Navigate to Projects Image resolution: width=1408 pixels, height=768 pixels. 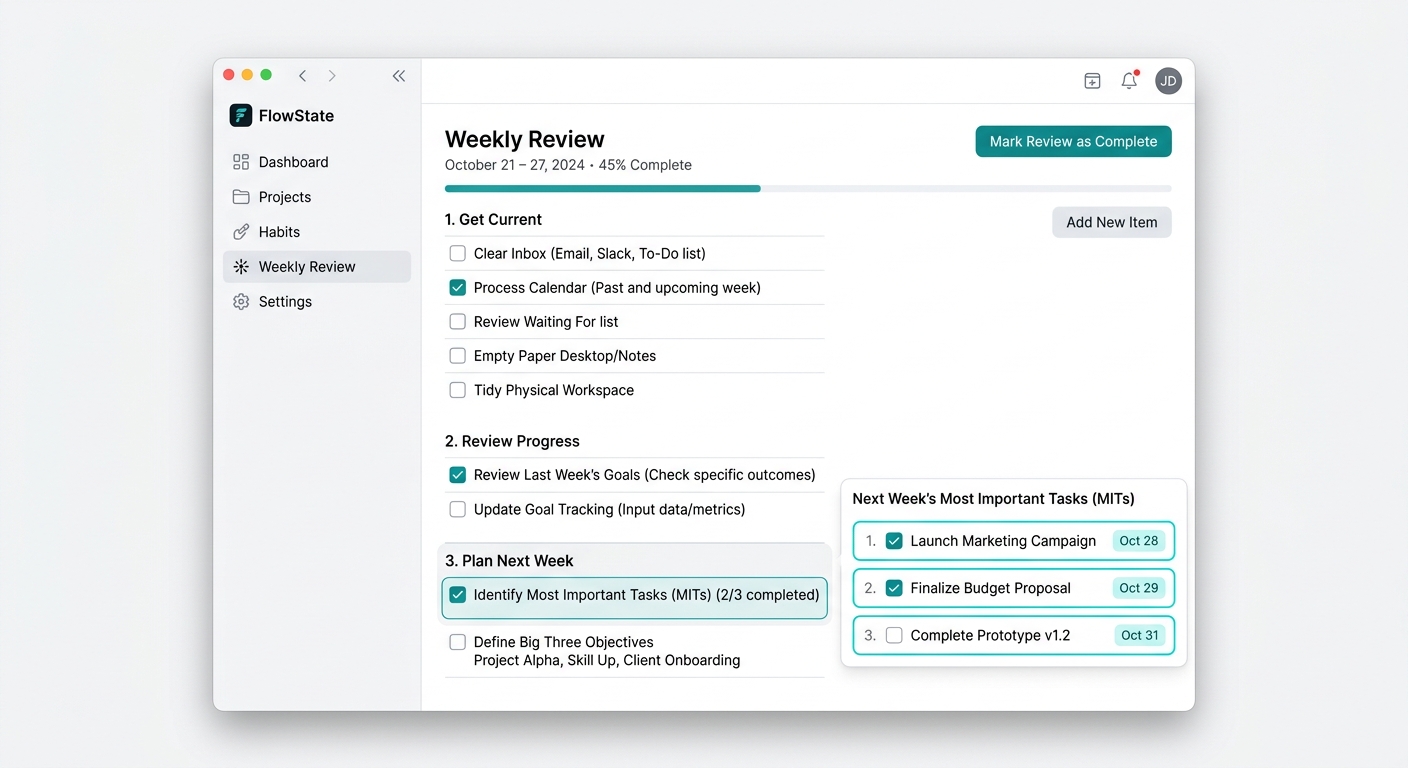(317, 197)
